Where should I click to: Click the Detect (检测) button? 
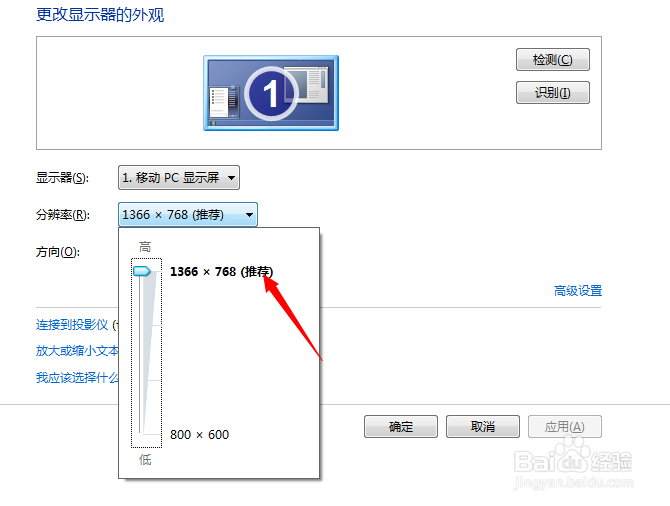pyautogui.click(x=552, y=59)
